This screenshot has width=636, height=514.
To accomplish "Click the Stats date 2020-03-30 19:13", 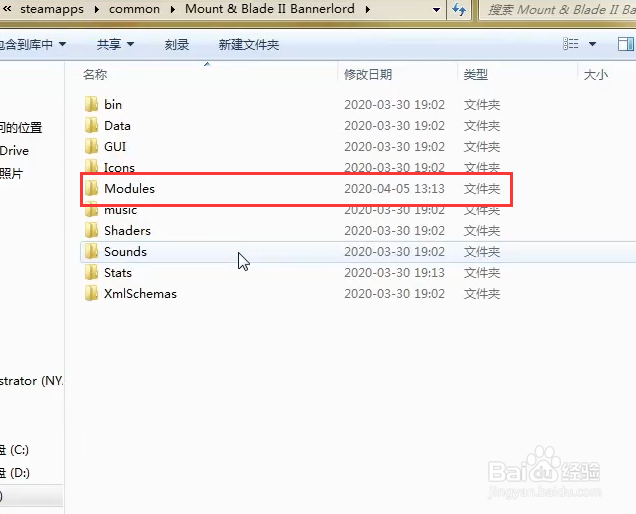I will [394, 273].
